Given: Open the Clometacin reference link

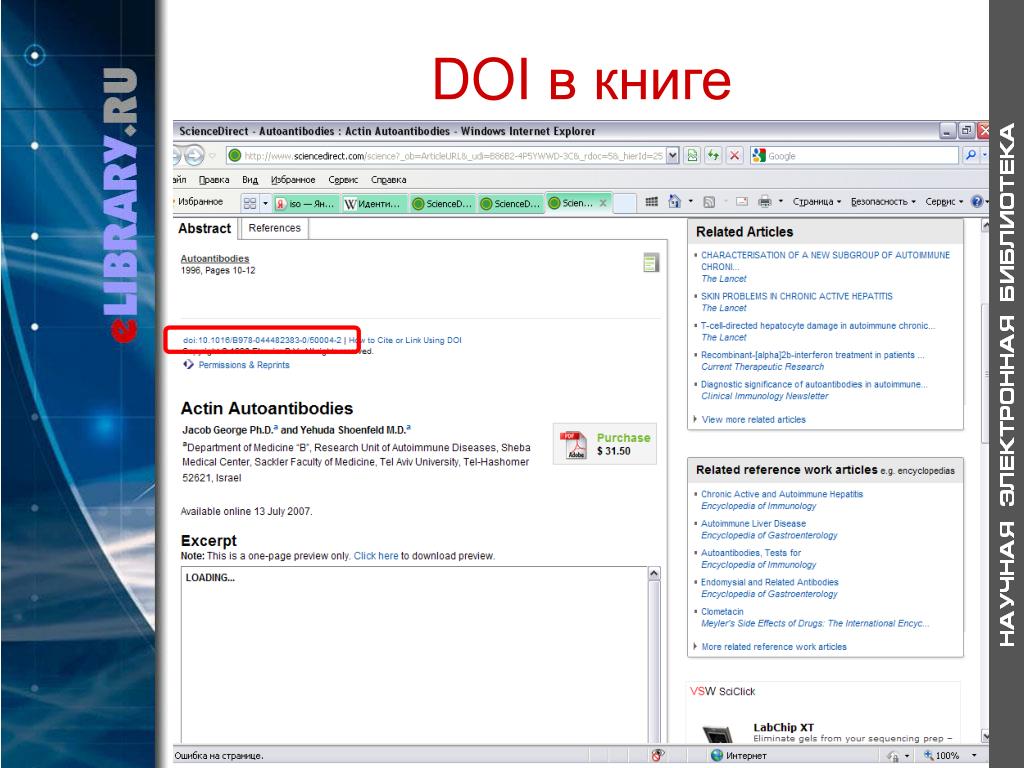Looking at the screenshot, I should click(722, 611).
